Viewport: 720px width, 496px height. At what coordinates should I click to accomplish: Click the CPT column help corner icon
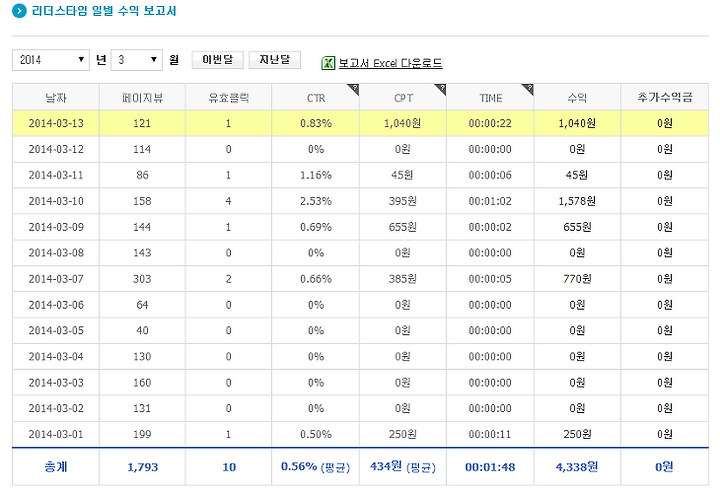coord(440,90)
